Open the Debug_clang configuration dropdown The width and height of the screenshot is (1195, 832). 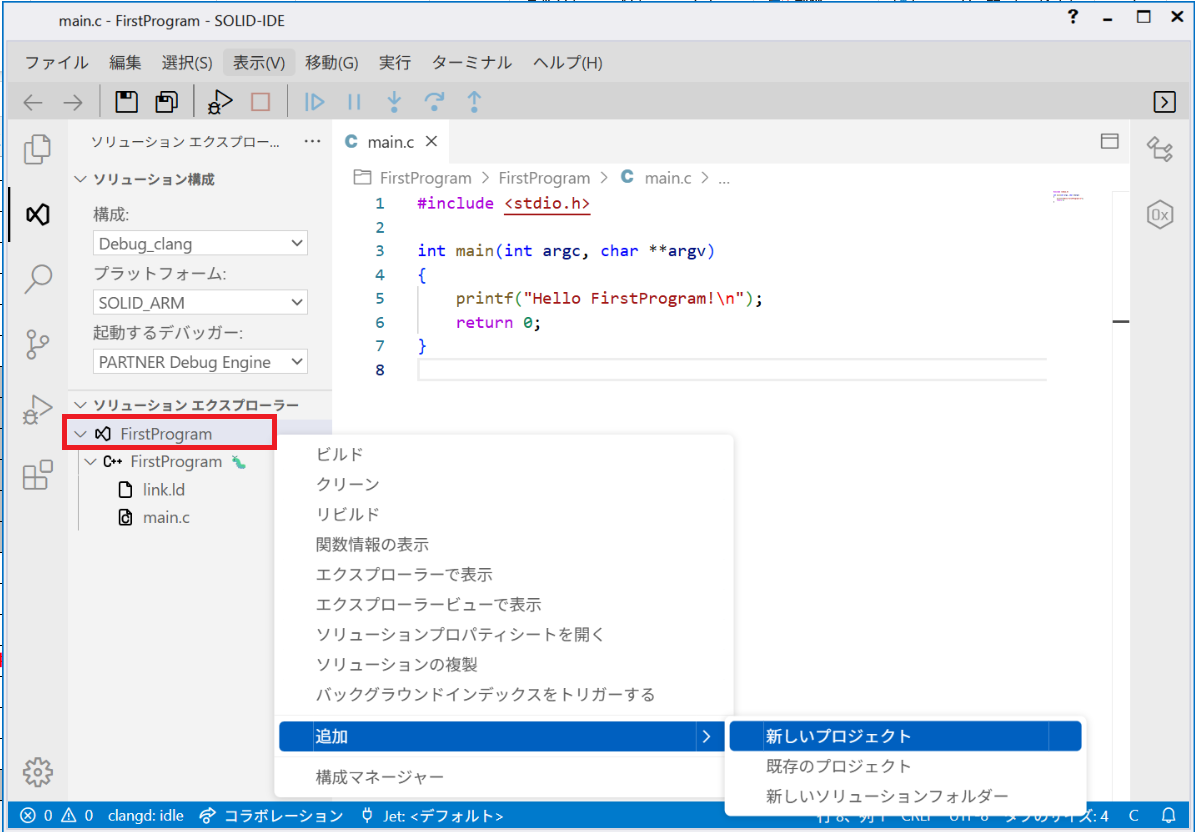[x=199, y=243]
